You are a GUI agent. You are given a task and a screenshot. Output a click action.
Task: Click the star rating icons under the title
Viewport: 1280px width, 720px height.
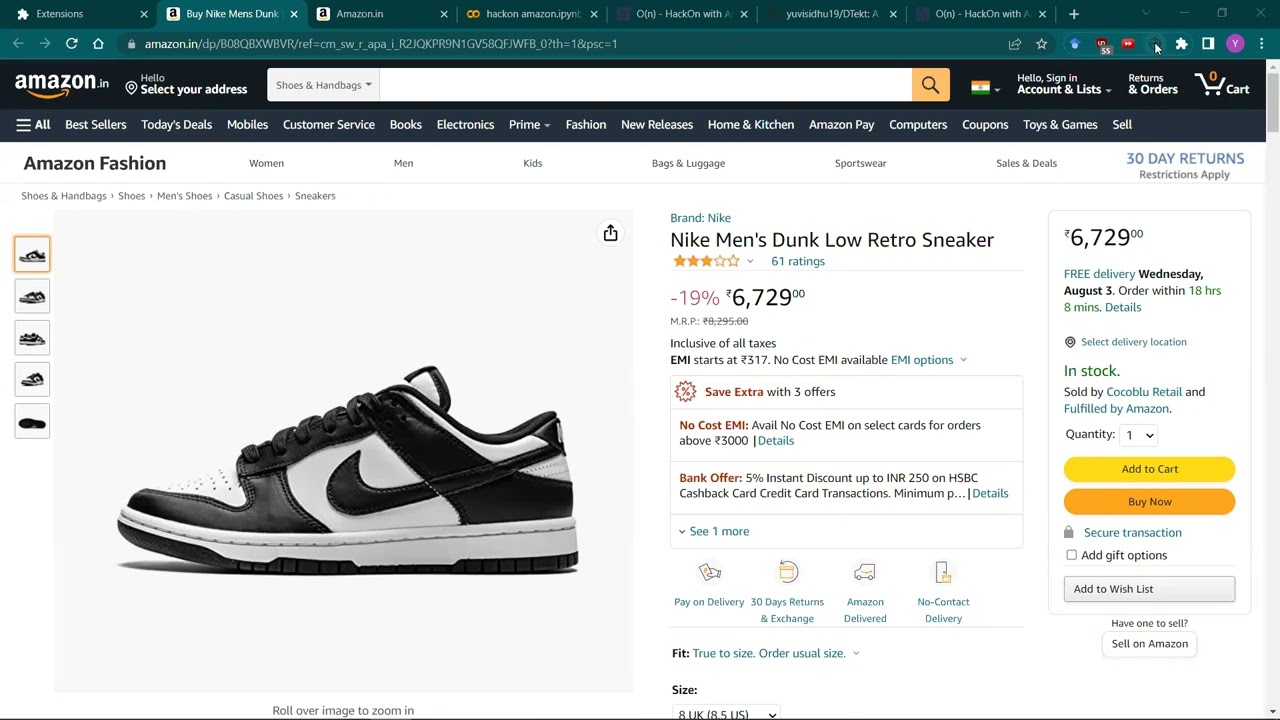706,261
